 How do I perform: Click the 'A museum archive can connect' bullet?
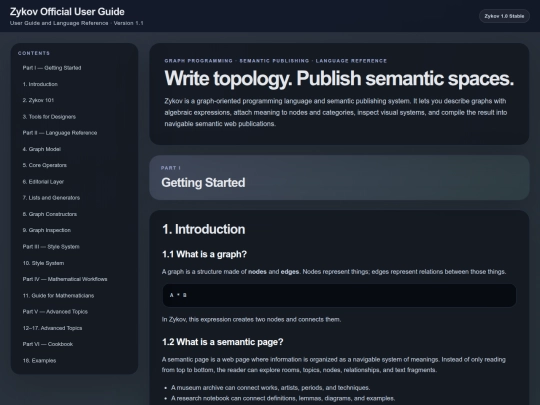pos(270,388)
